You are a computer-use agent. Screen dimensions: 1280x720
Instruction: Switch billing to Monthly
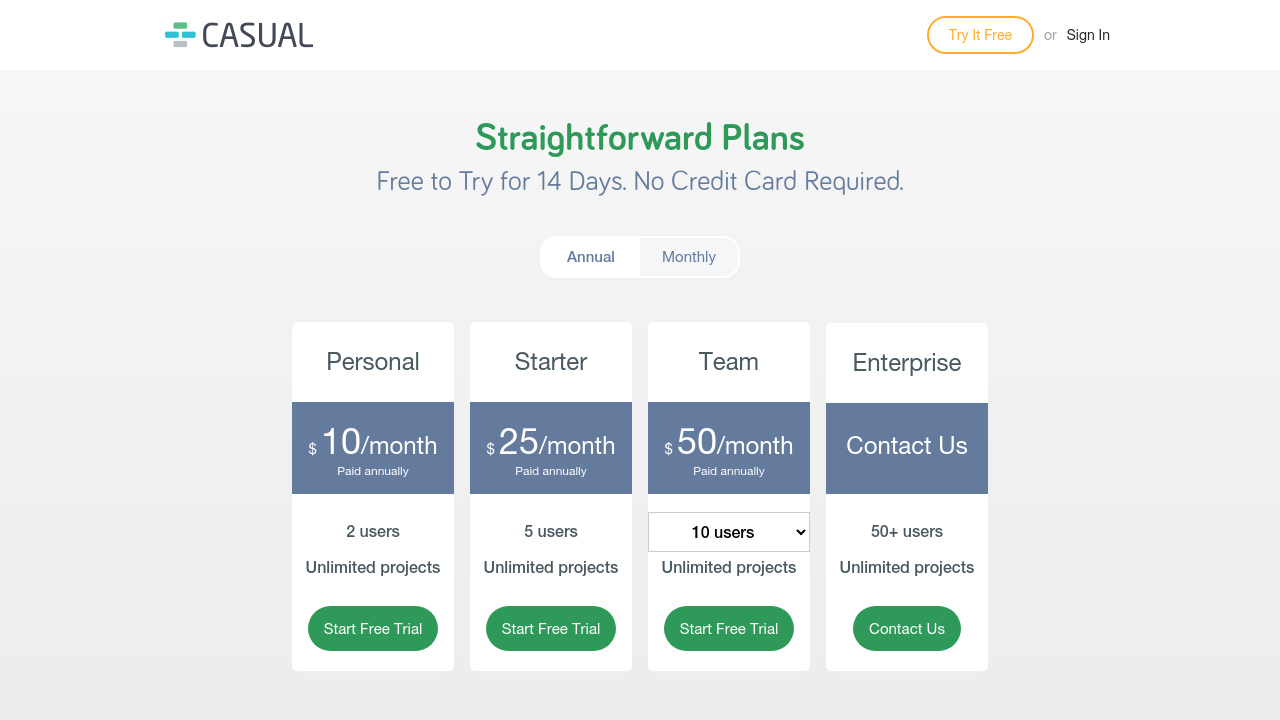(689, 257)
